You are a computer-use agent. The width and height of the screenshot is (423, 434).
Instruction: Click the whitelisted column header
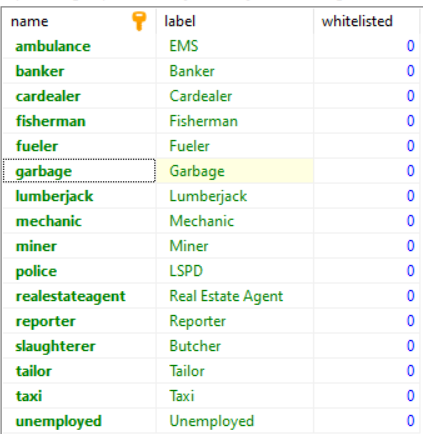[367, 21]
